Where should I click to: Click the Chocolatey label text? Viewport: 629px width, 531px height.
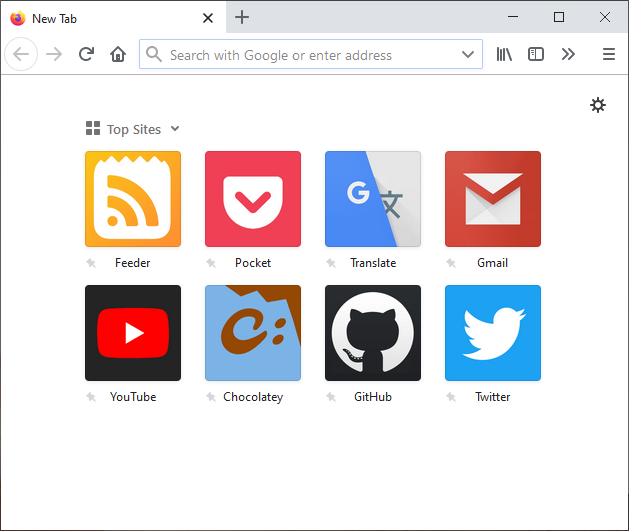point(253,397)
